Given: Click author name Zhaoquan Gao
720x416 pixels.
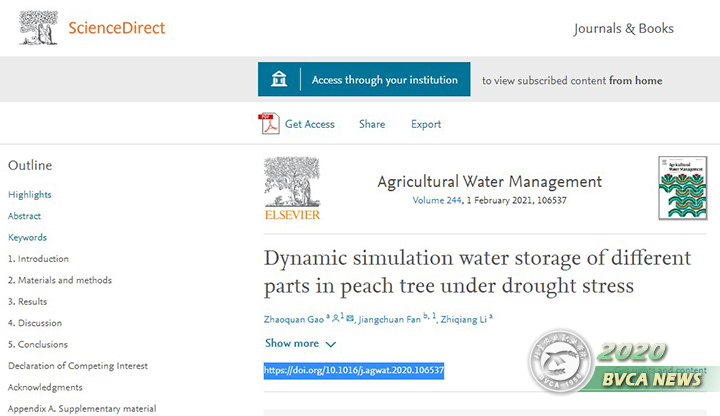Looking at the screenshot, I should tap(295, 319).
